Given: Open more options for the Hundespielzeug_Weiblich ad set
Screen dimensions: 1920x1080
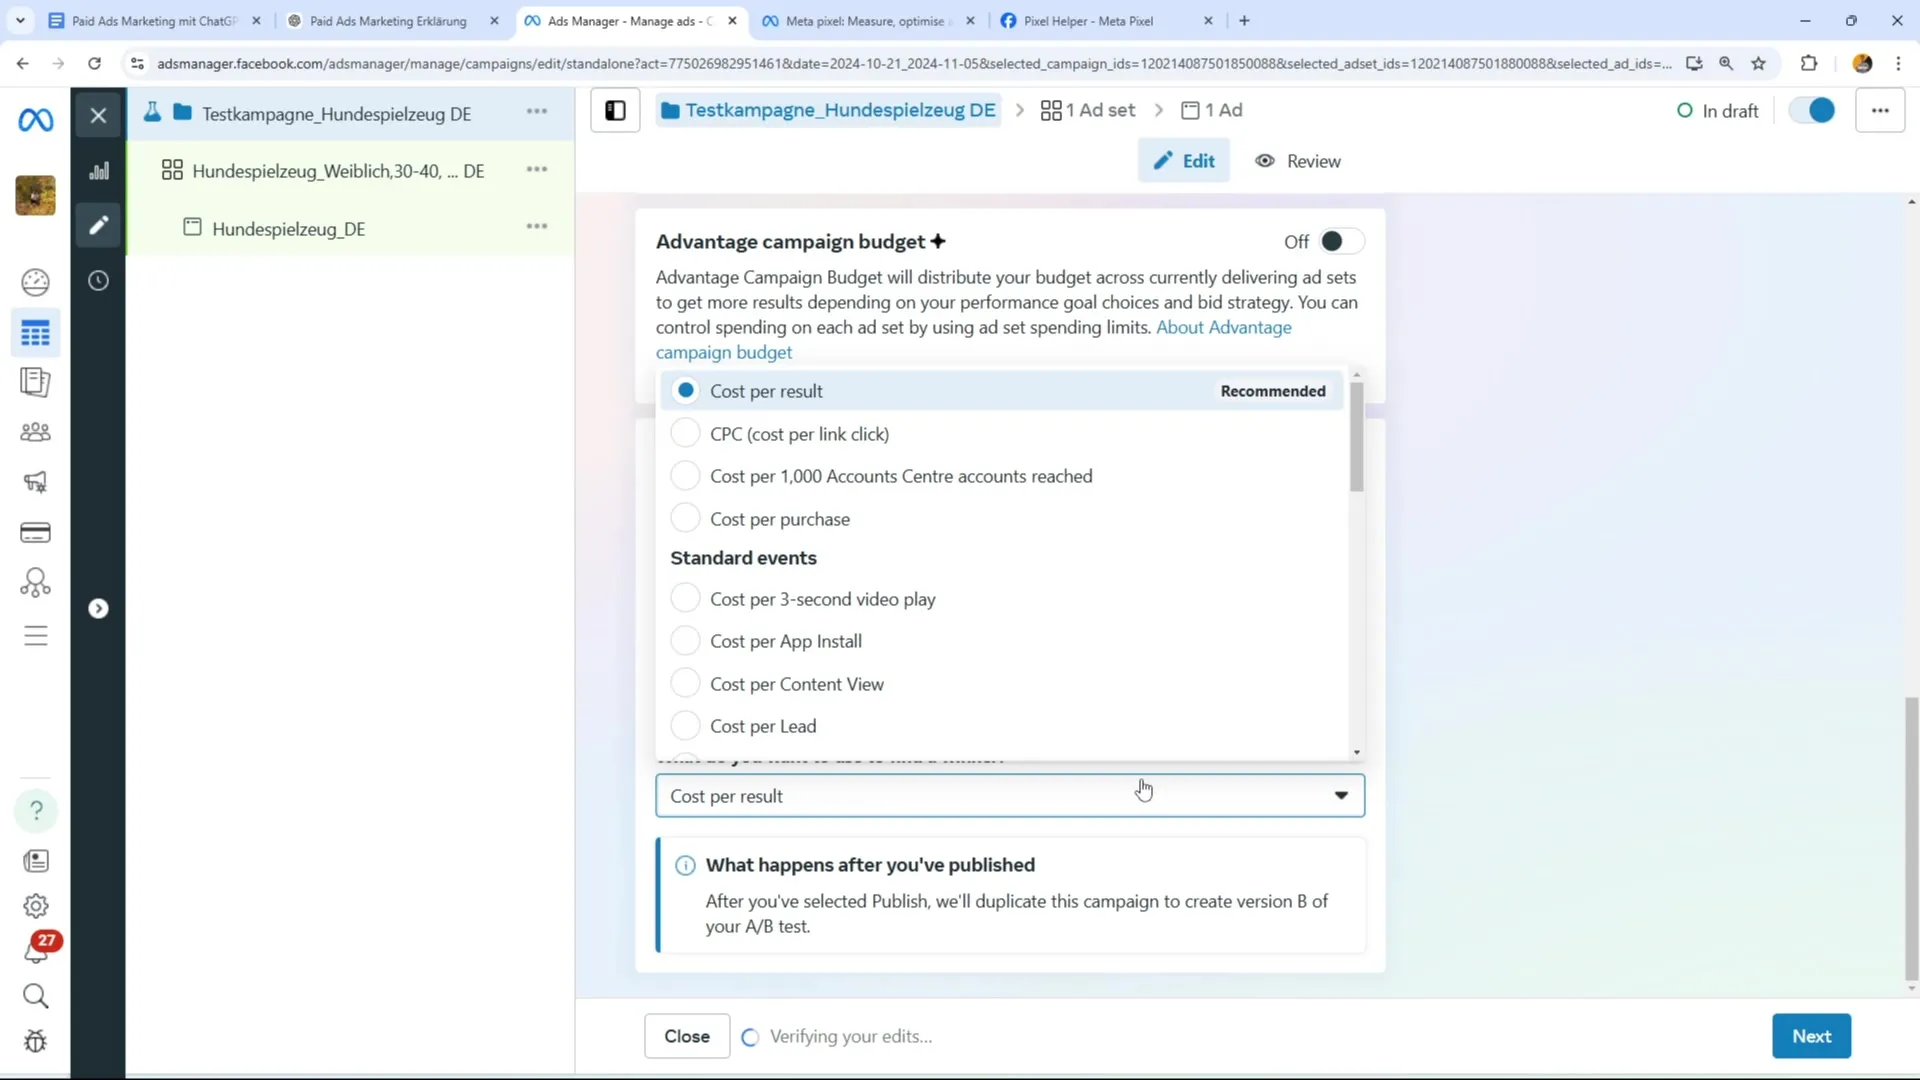Looking at the screenshot, I should coord(537,169).
